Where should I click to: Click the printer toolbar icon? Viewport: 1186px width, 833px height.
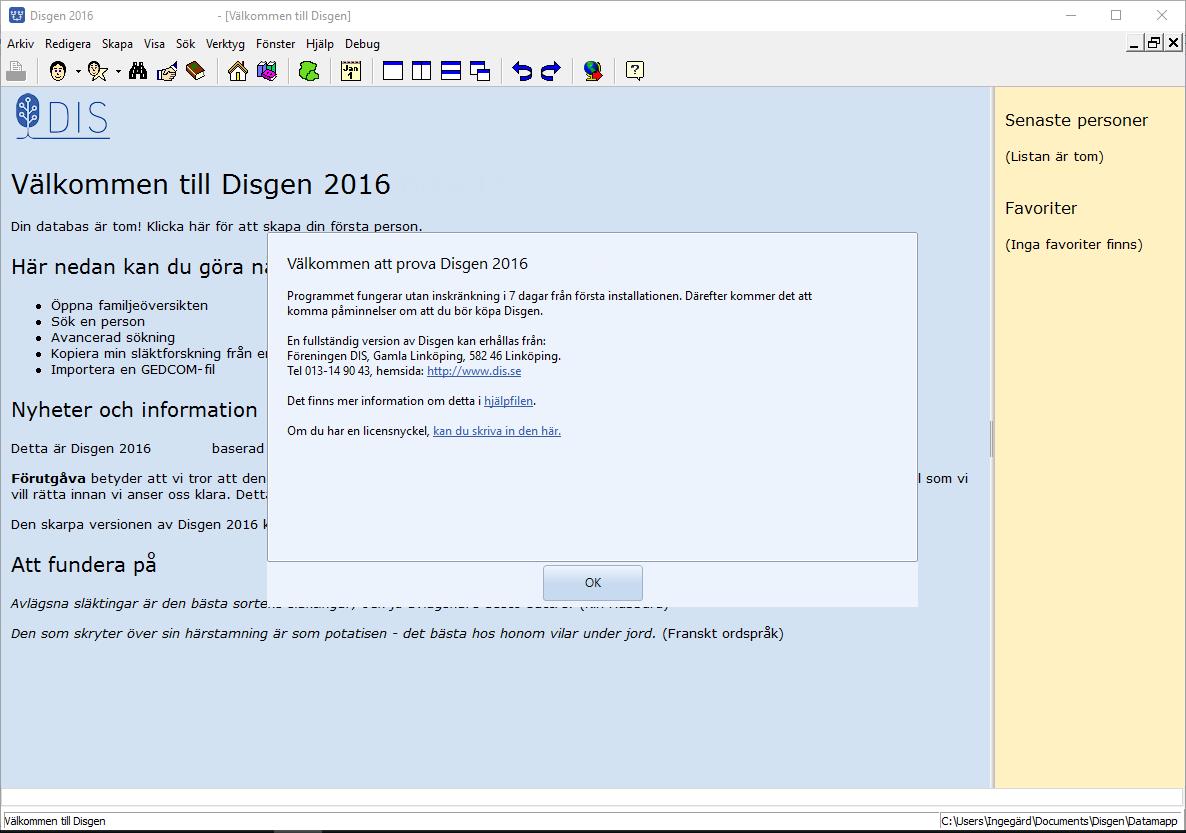[16, 71]
